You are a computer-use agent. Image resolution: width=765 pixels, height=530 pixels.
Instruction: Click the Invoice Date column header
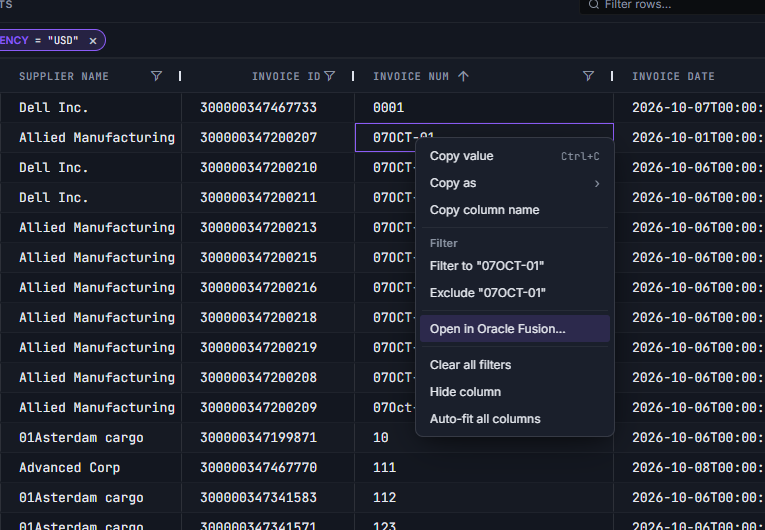(673, 76)
